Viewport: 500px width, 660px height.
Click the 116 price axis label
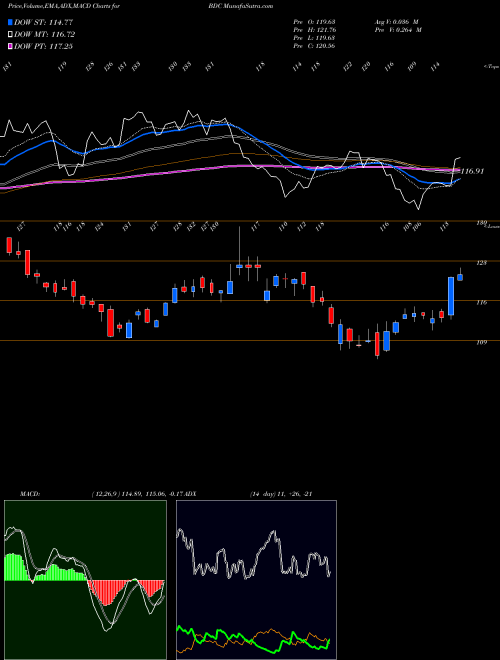(481, 302)
